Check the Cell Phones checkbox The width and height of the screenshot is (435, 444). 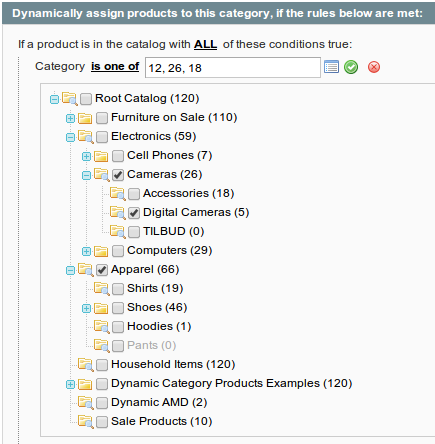point(118,156)
